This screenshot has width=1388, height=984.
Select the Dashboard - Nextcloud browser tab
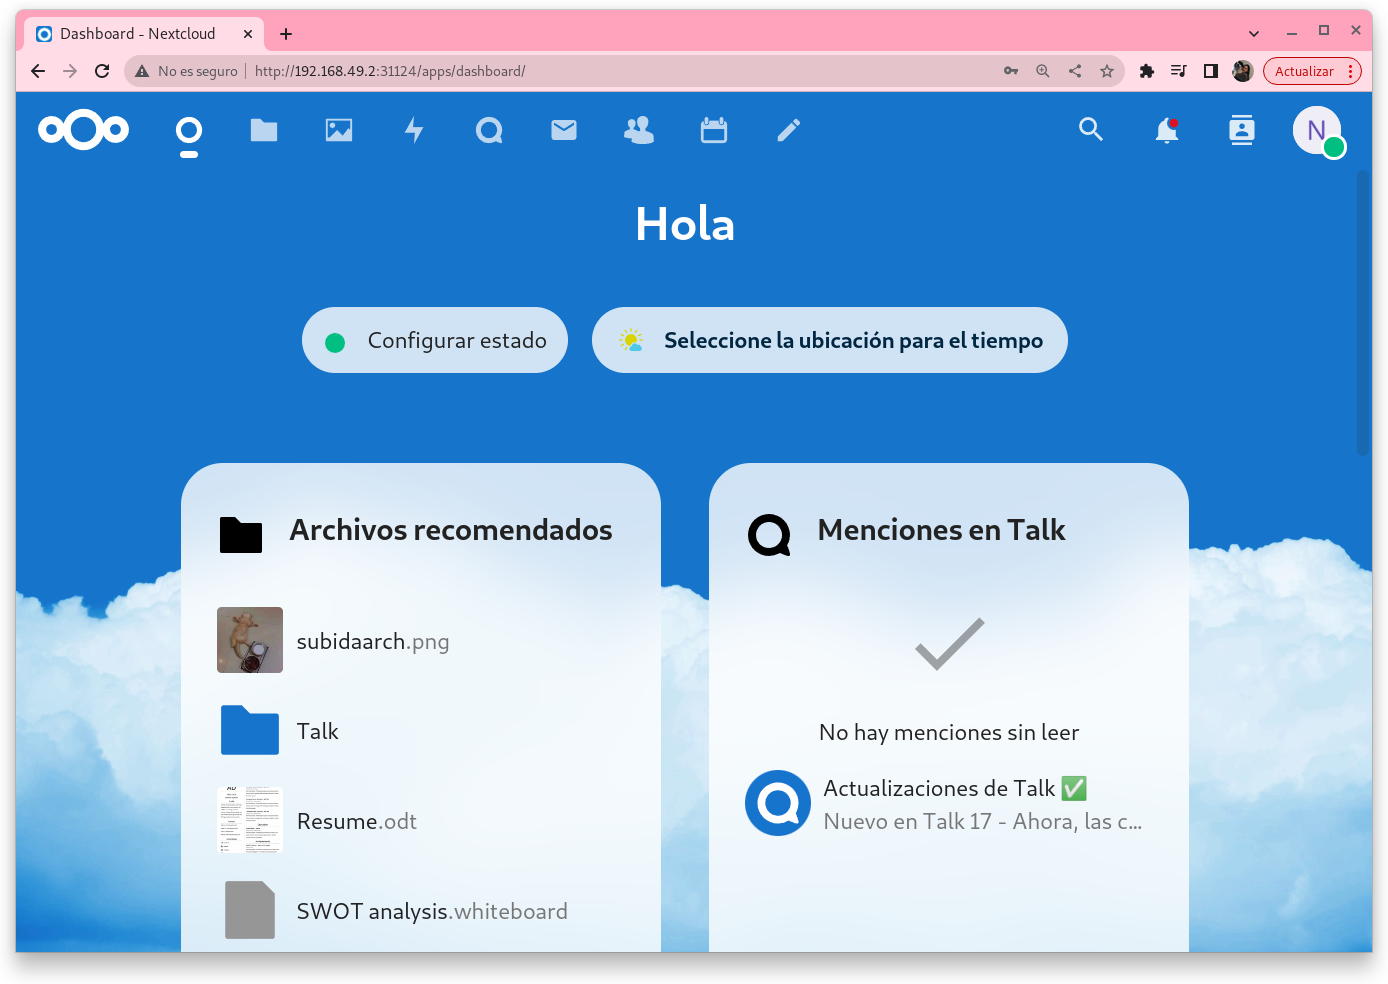click(x=138, y=33)
